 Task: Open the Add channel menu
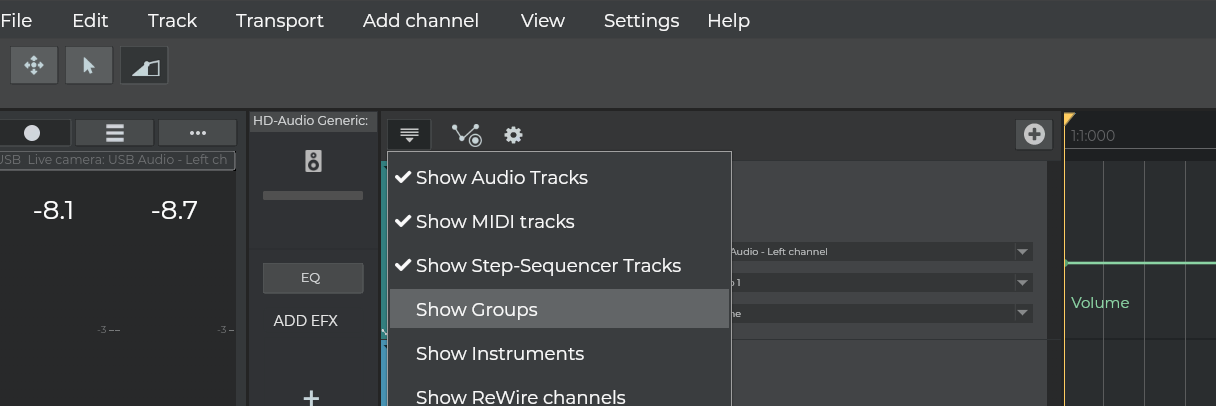point(421,21)
